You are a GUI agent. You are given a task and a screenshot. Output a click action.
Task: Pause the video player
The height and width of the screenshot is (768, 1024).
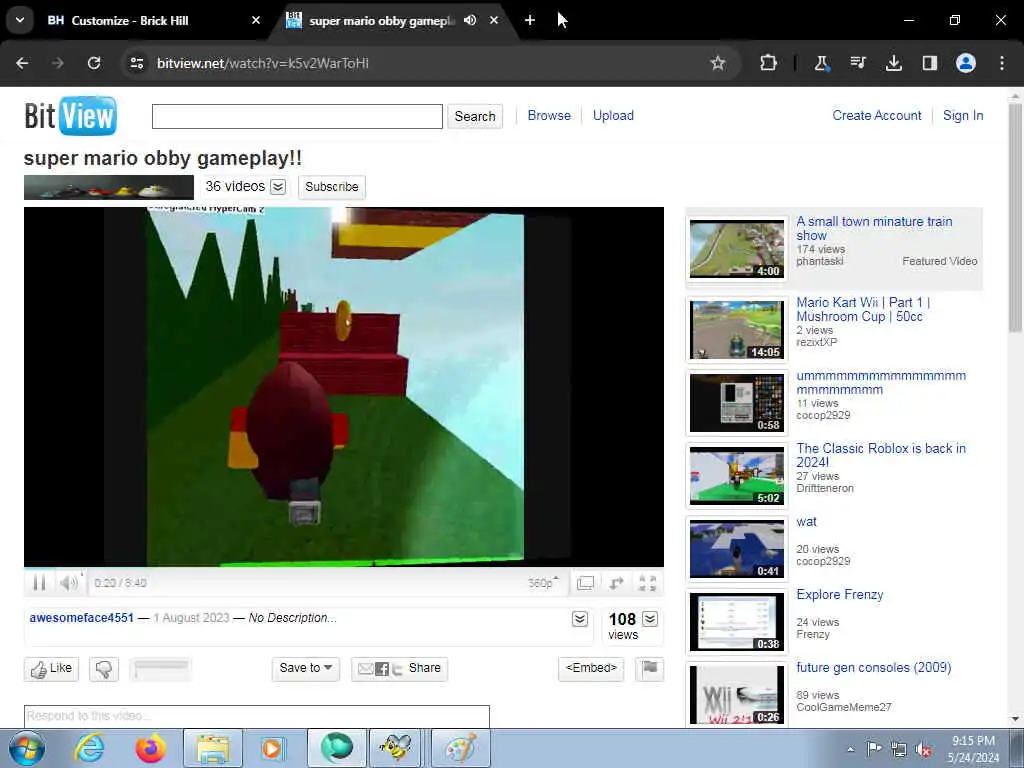[x=39, y=583]
